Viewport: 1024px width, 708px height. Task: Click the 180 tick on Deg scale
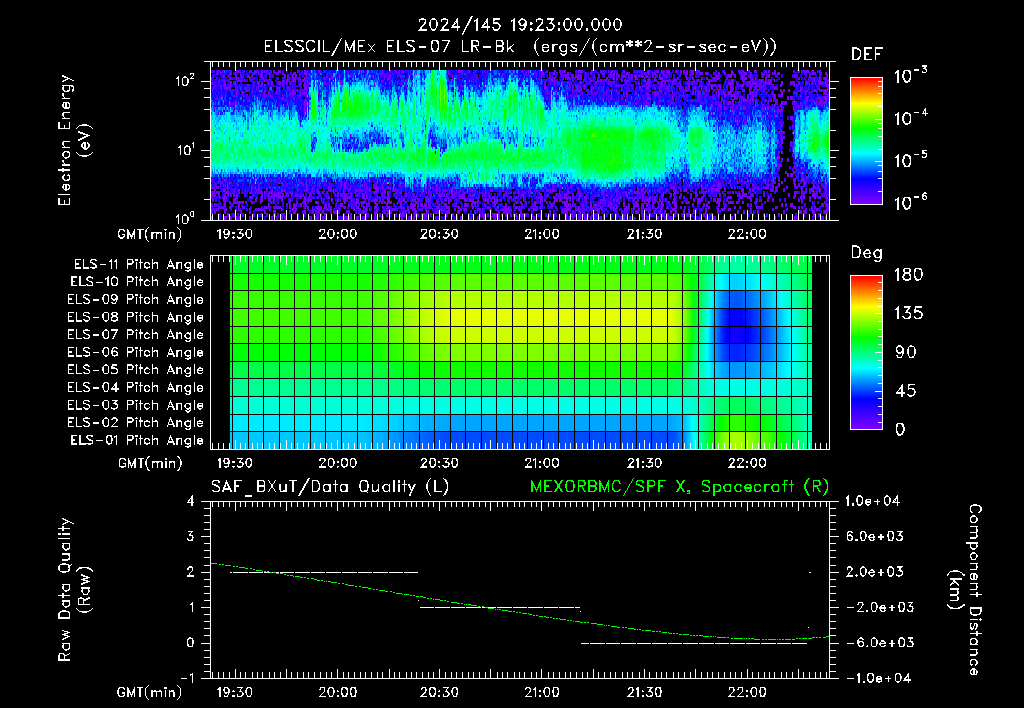pyautogui.click(x=908, y=274)
